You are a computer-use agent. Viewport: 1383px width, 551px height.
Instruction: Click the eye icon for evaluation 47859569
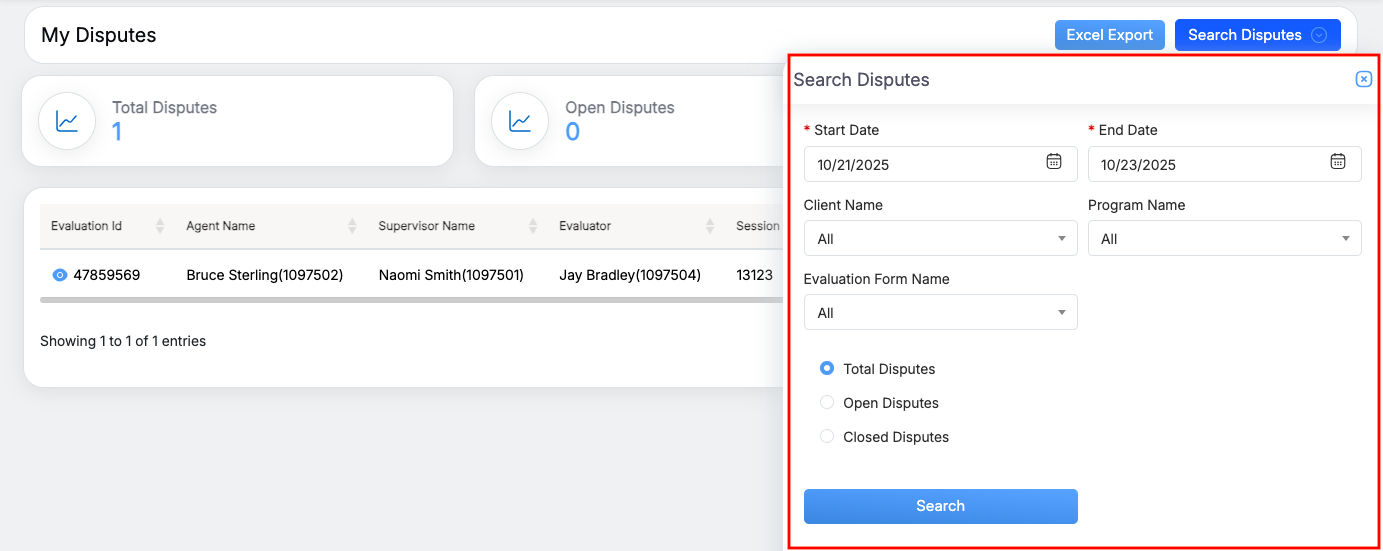pos(59,275)
